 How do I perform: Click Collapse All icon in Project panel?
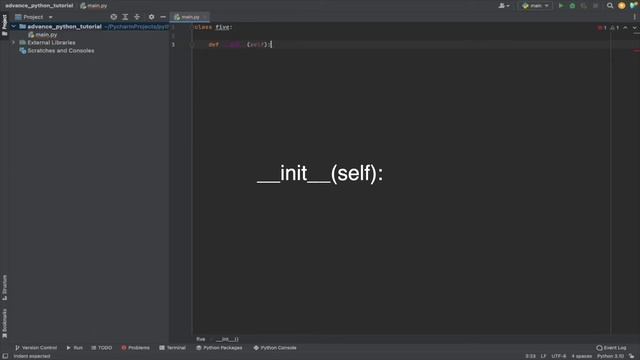point(137,17)
